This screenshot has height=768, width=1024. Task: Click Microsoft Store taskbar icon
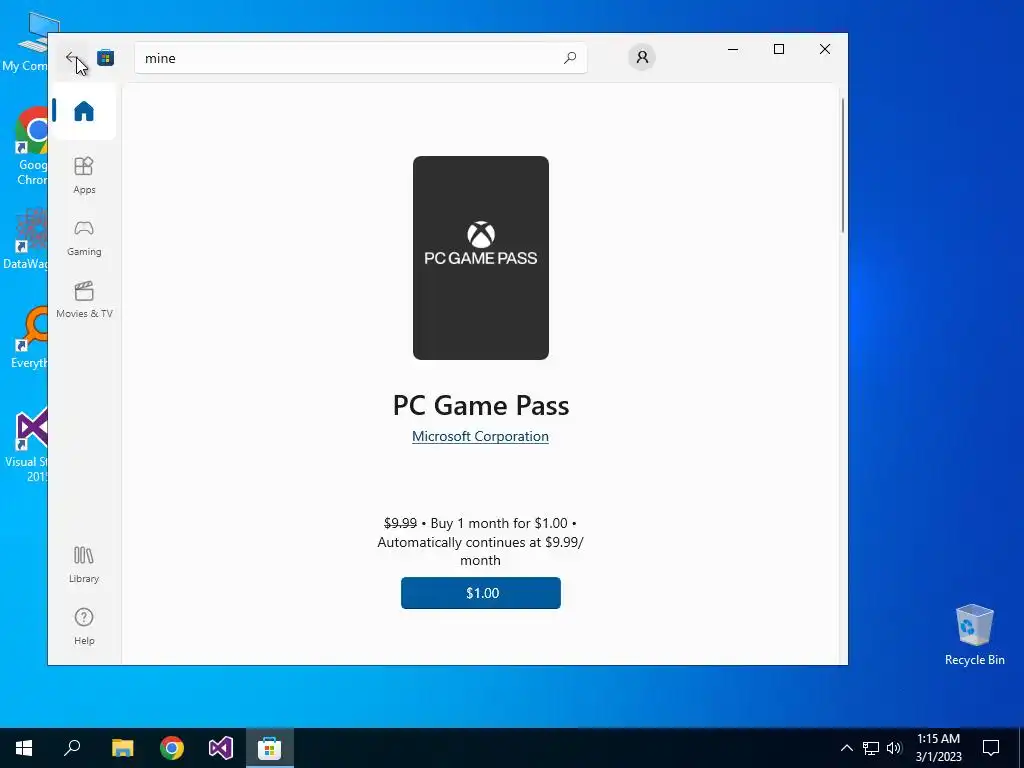[x=270, y=748]
